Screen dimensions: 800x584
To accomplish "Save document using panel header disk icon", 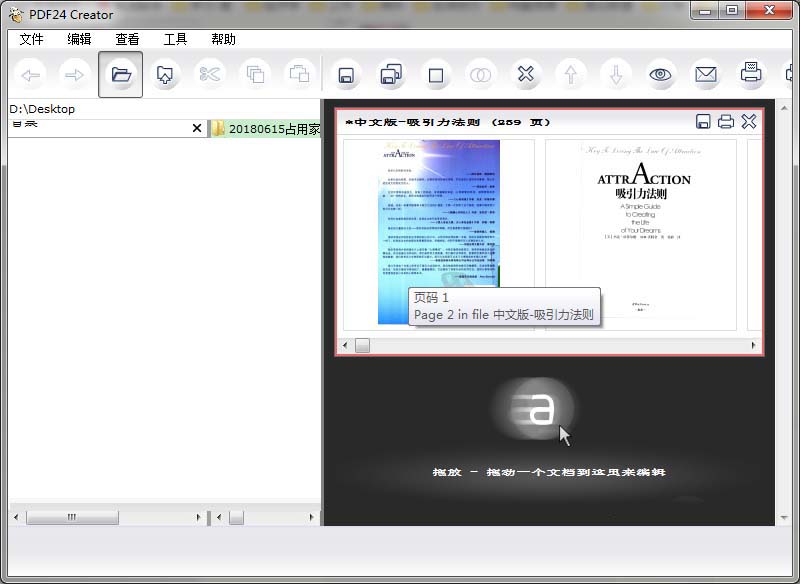I will coord(703,122).
